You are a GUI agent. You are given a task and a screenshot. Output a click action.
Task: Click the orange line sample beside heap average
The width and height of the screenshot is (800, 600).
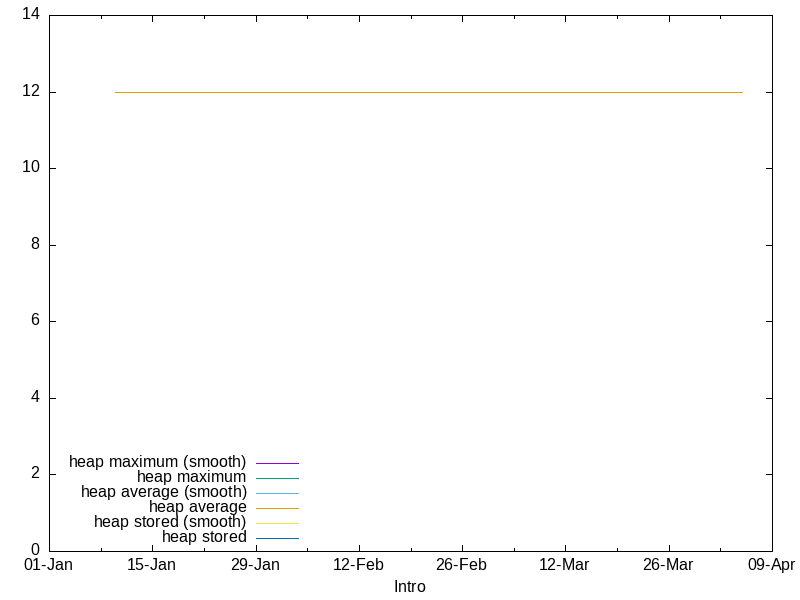point(277,508)
